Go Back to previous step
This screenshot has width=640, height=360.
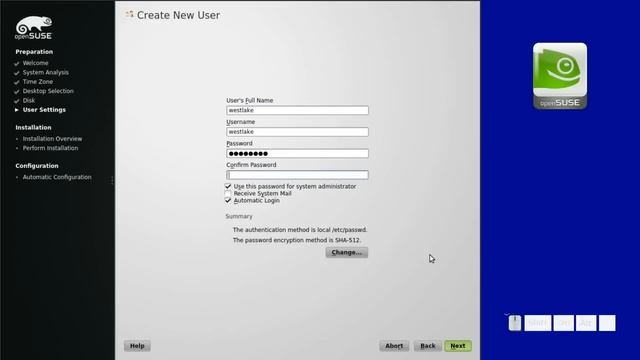pos(427,346)
